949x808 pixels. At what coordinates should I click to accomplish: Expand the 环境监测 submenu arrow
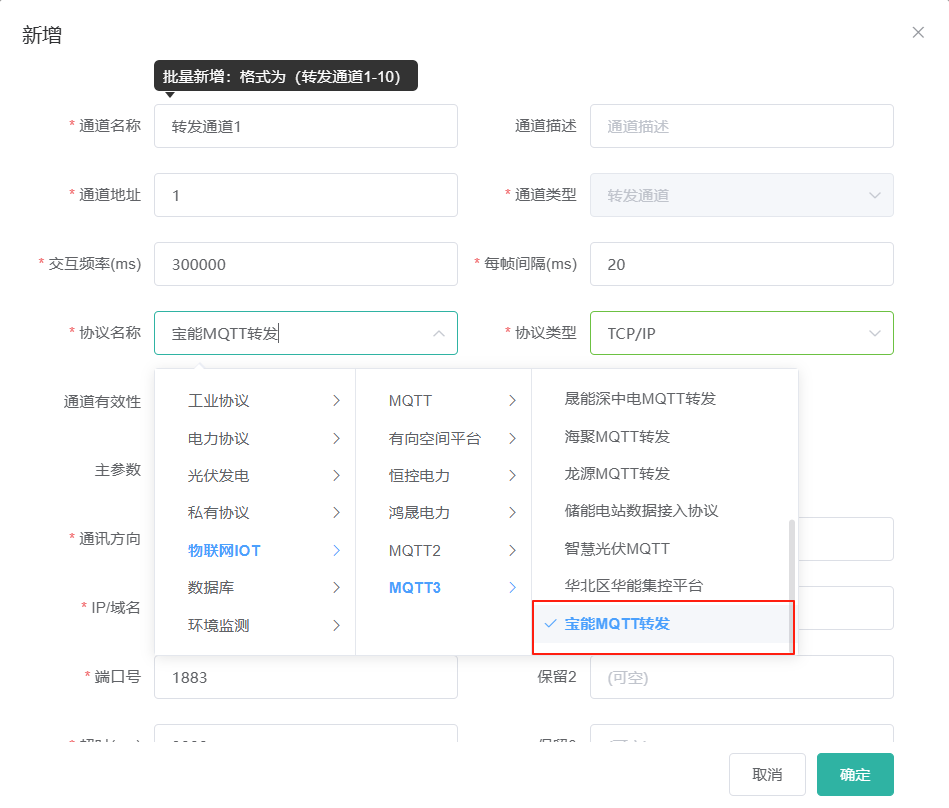pyautogui.click(x=336, y=626)
